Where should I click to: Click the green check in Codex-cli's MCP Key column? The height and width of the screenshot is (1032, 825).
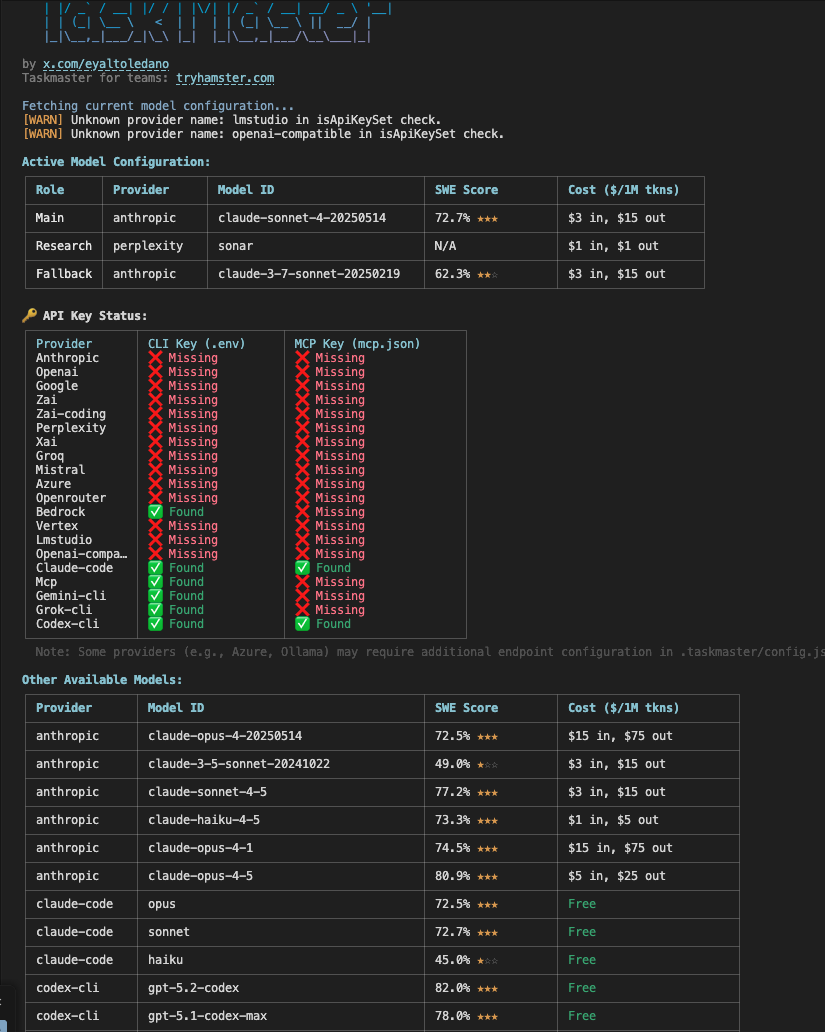[x=302, y=623]
